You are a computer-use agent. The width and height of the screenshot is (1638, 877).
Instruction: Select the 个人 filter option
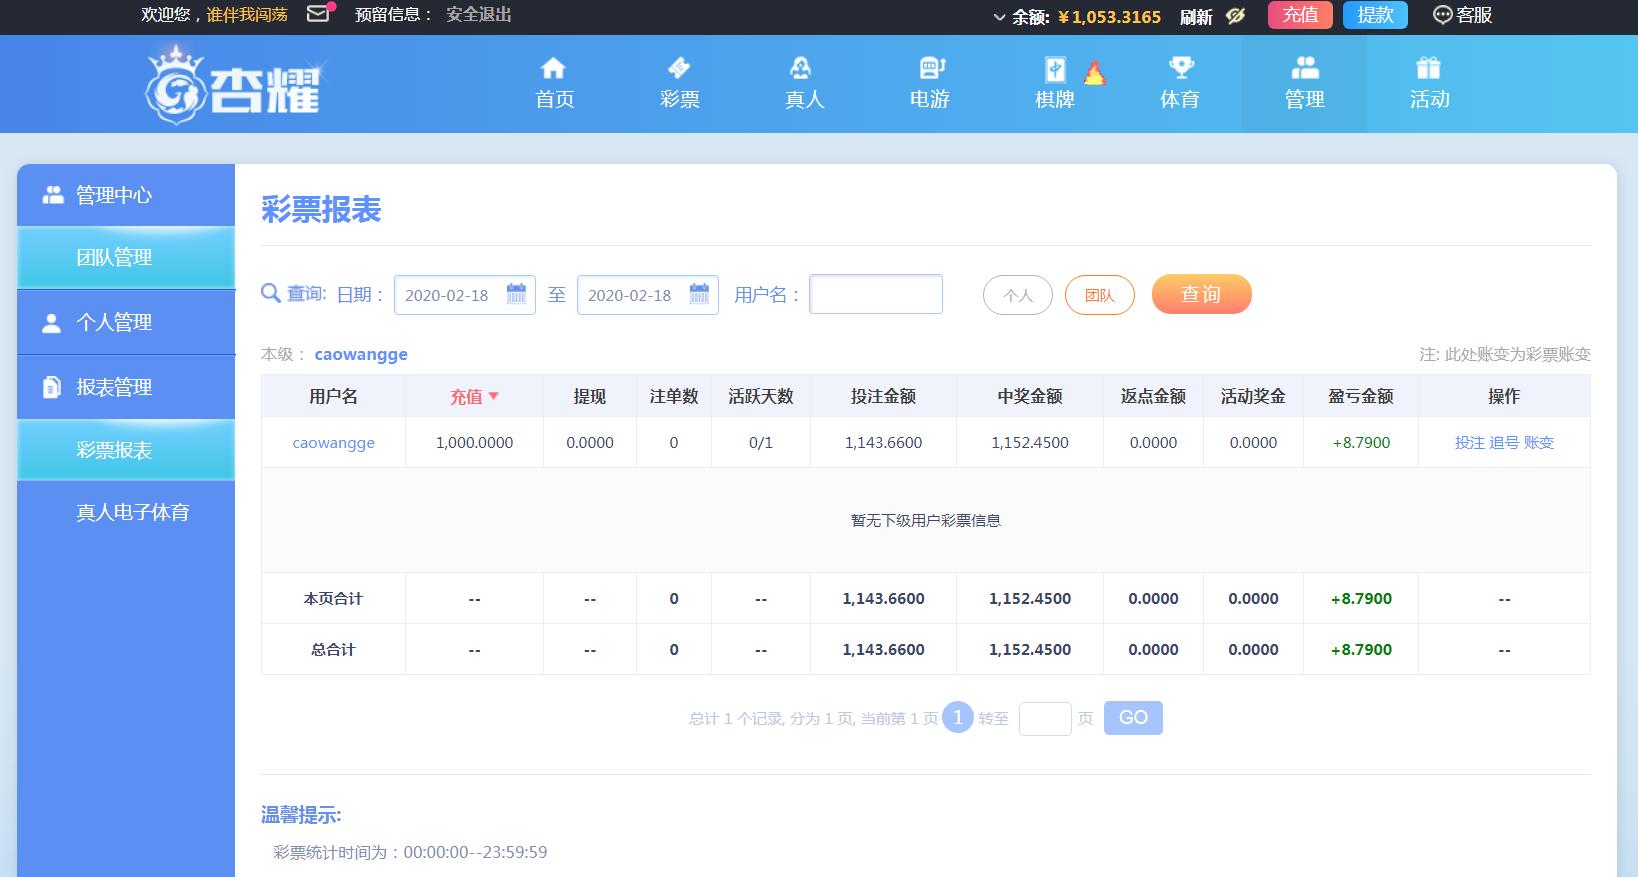tap(1018, 295)
